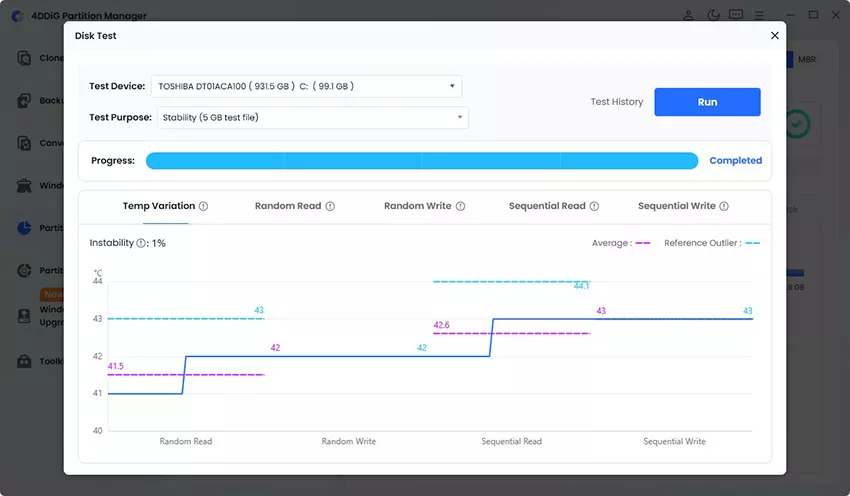Toggle dark mode moon icon in title bar
Screen dimensions: 850x496
tap(713, 15)
